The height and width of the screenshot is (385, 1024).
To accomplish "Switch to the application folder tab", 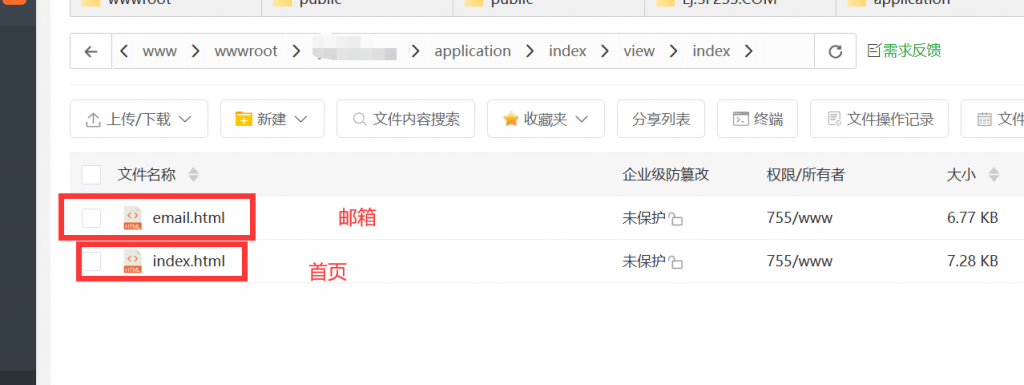I will (930, 7).
